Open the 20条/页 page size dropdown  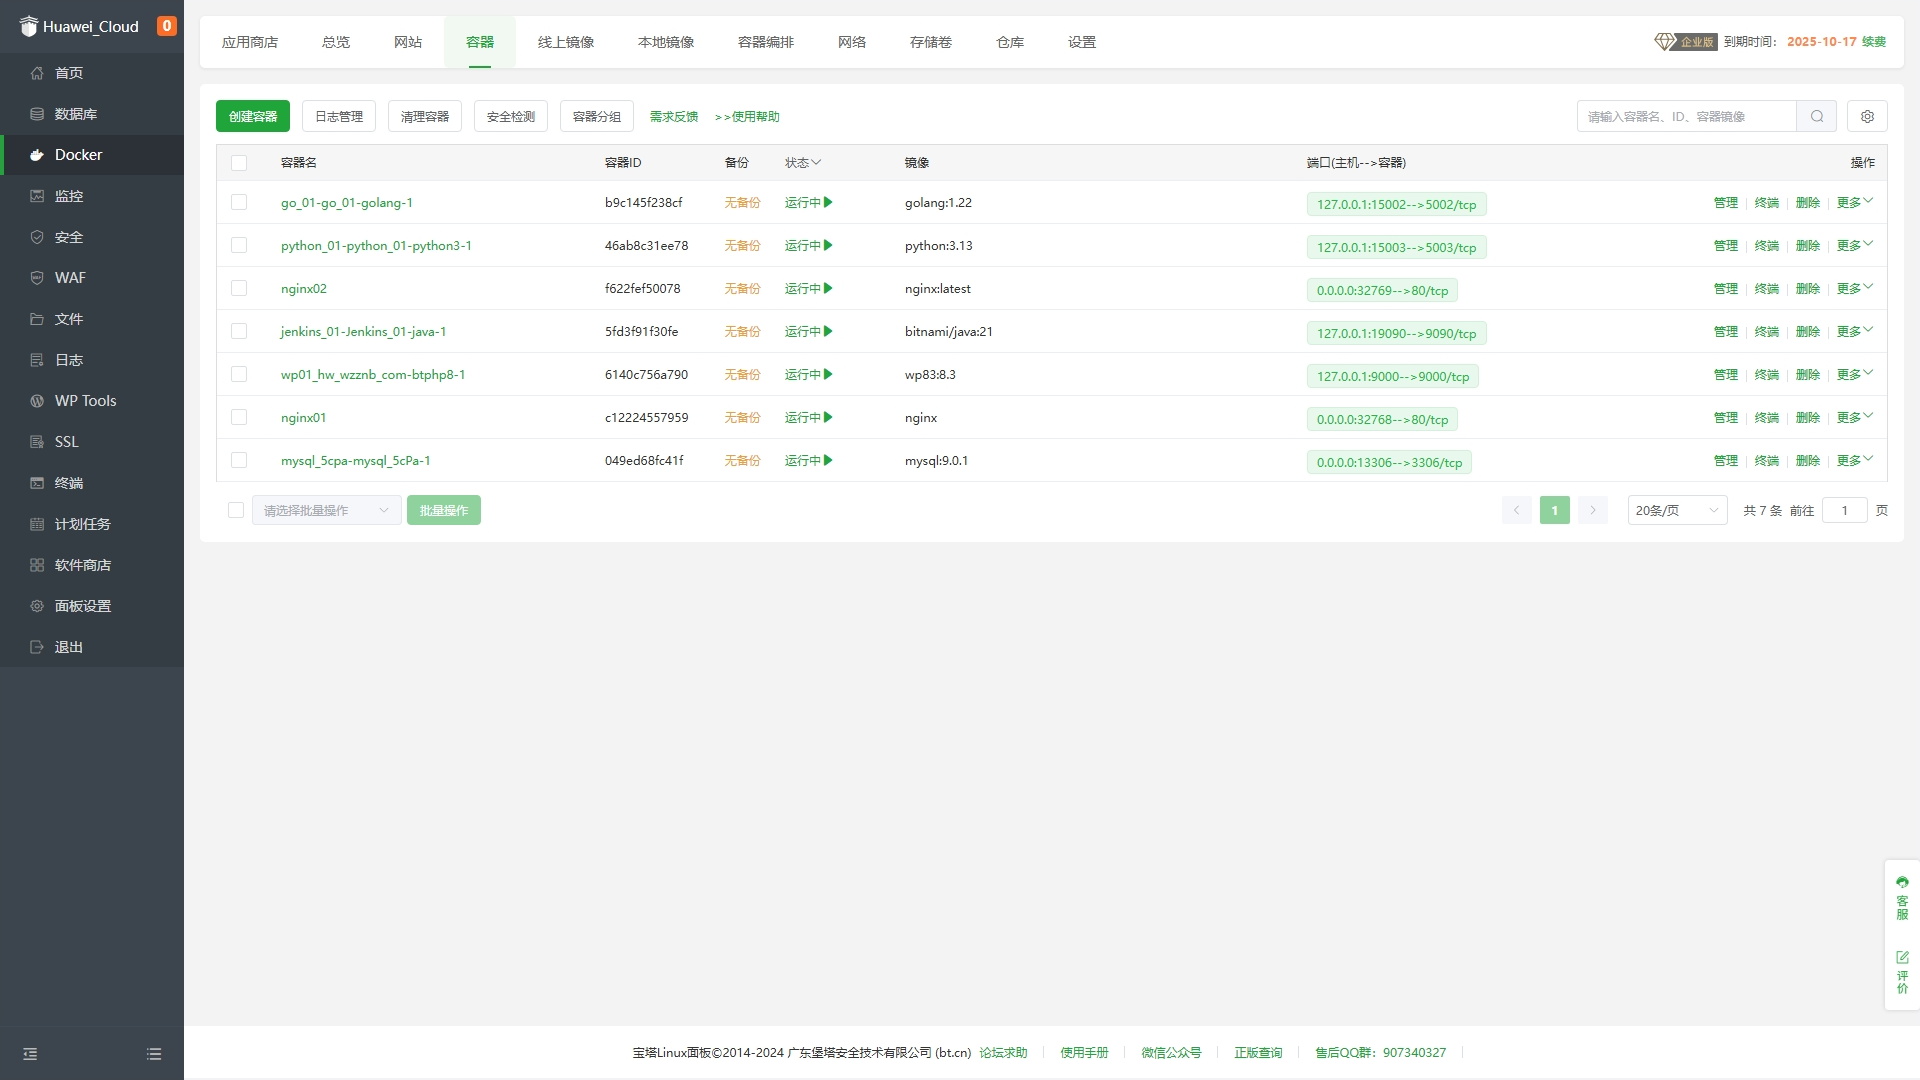(x=1677, y=510)
